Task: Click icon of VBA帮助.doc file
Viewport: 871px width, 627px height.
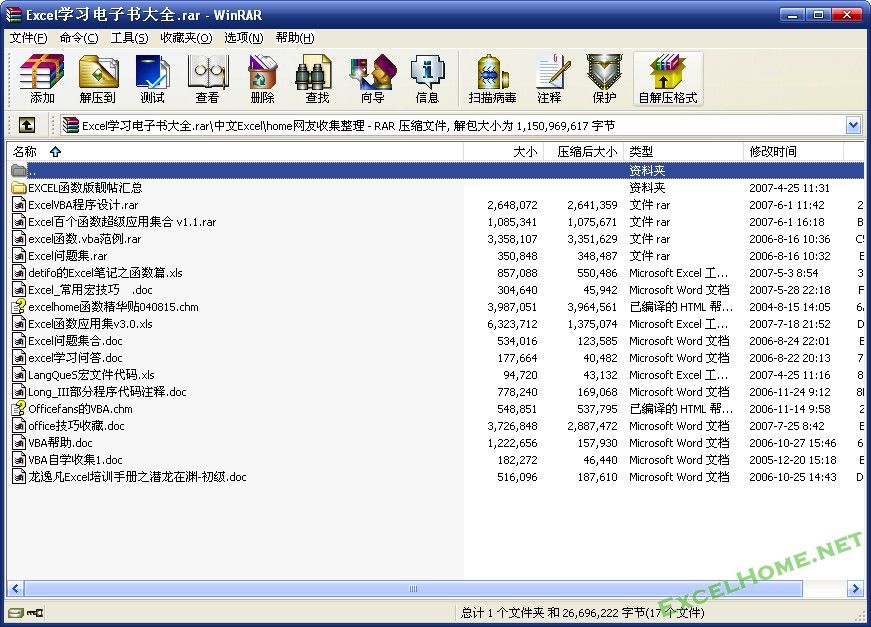Action: point(19,443)
